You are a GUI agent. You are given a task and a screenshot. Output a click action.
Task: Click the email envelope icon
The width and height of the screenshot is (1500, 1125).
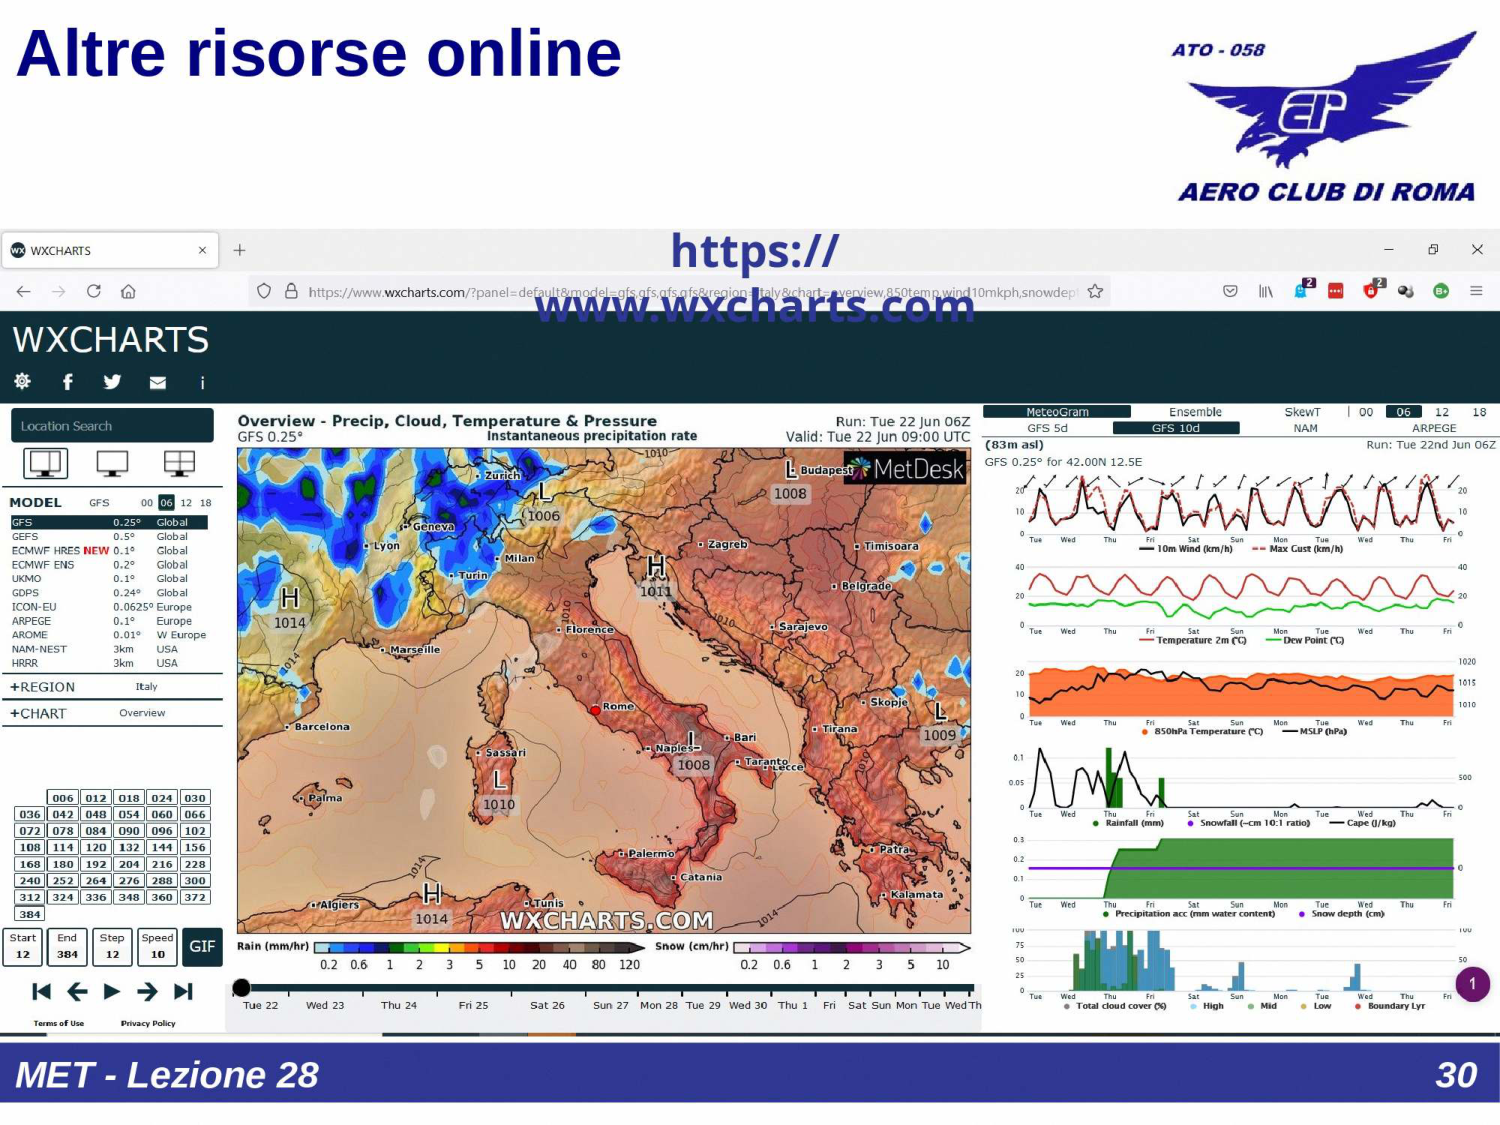[158, 382]
